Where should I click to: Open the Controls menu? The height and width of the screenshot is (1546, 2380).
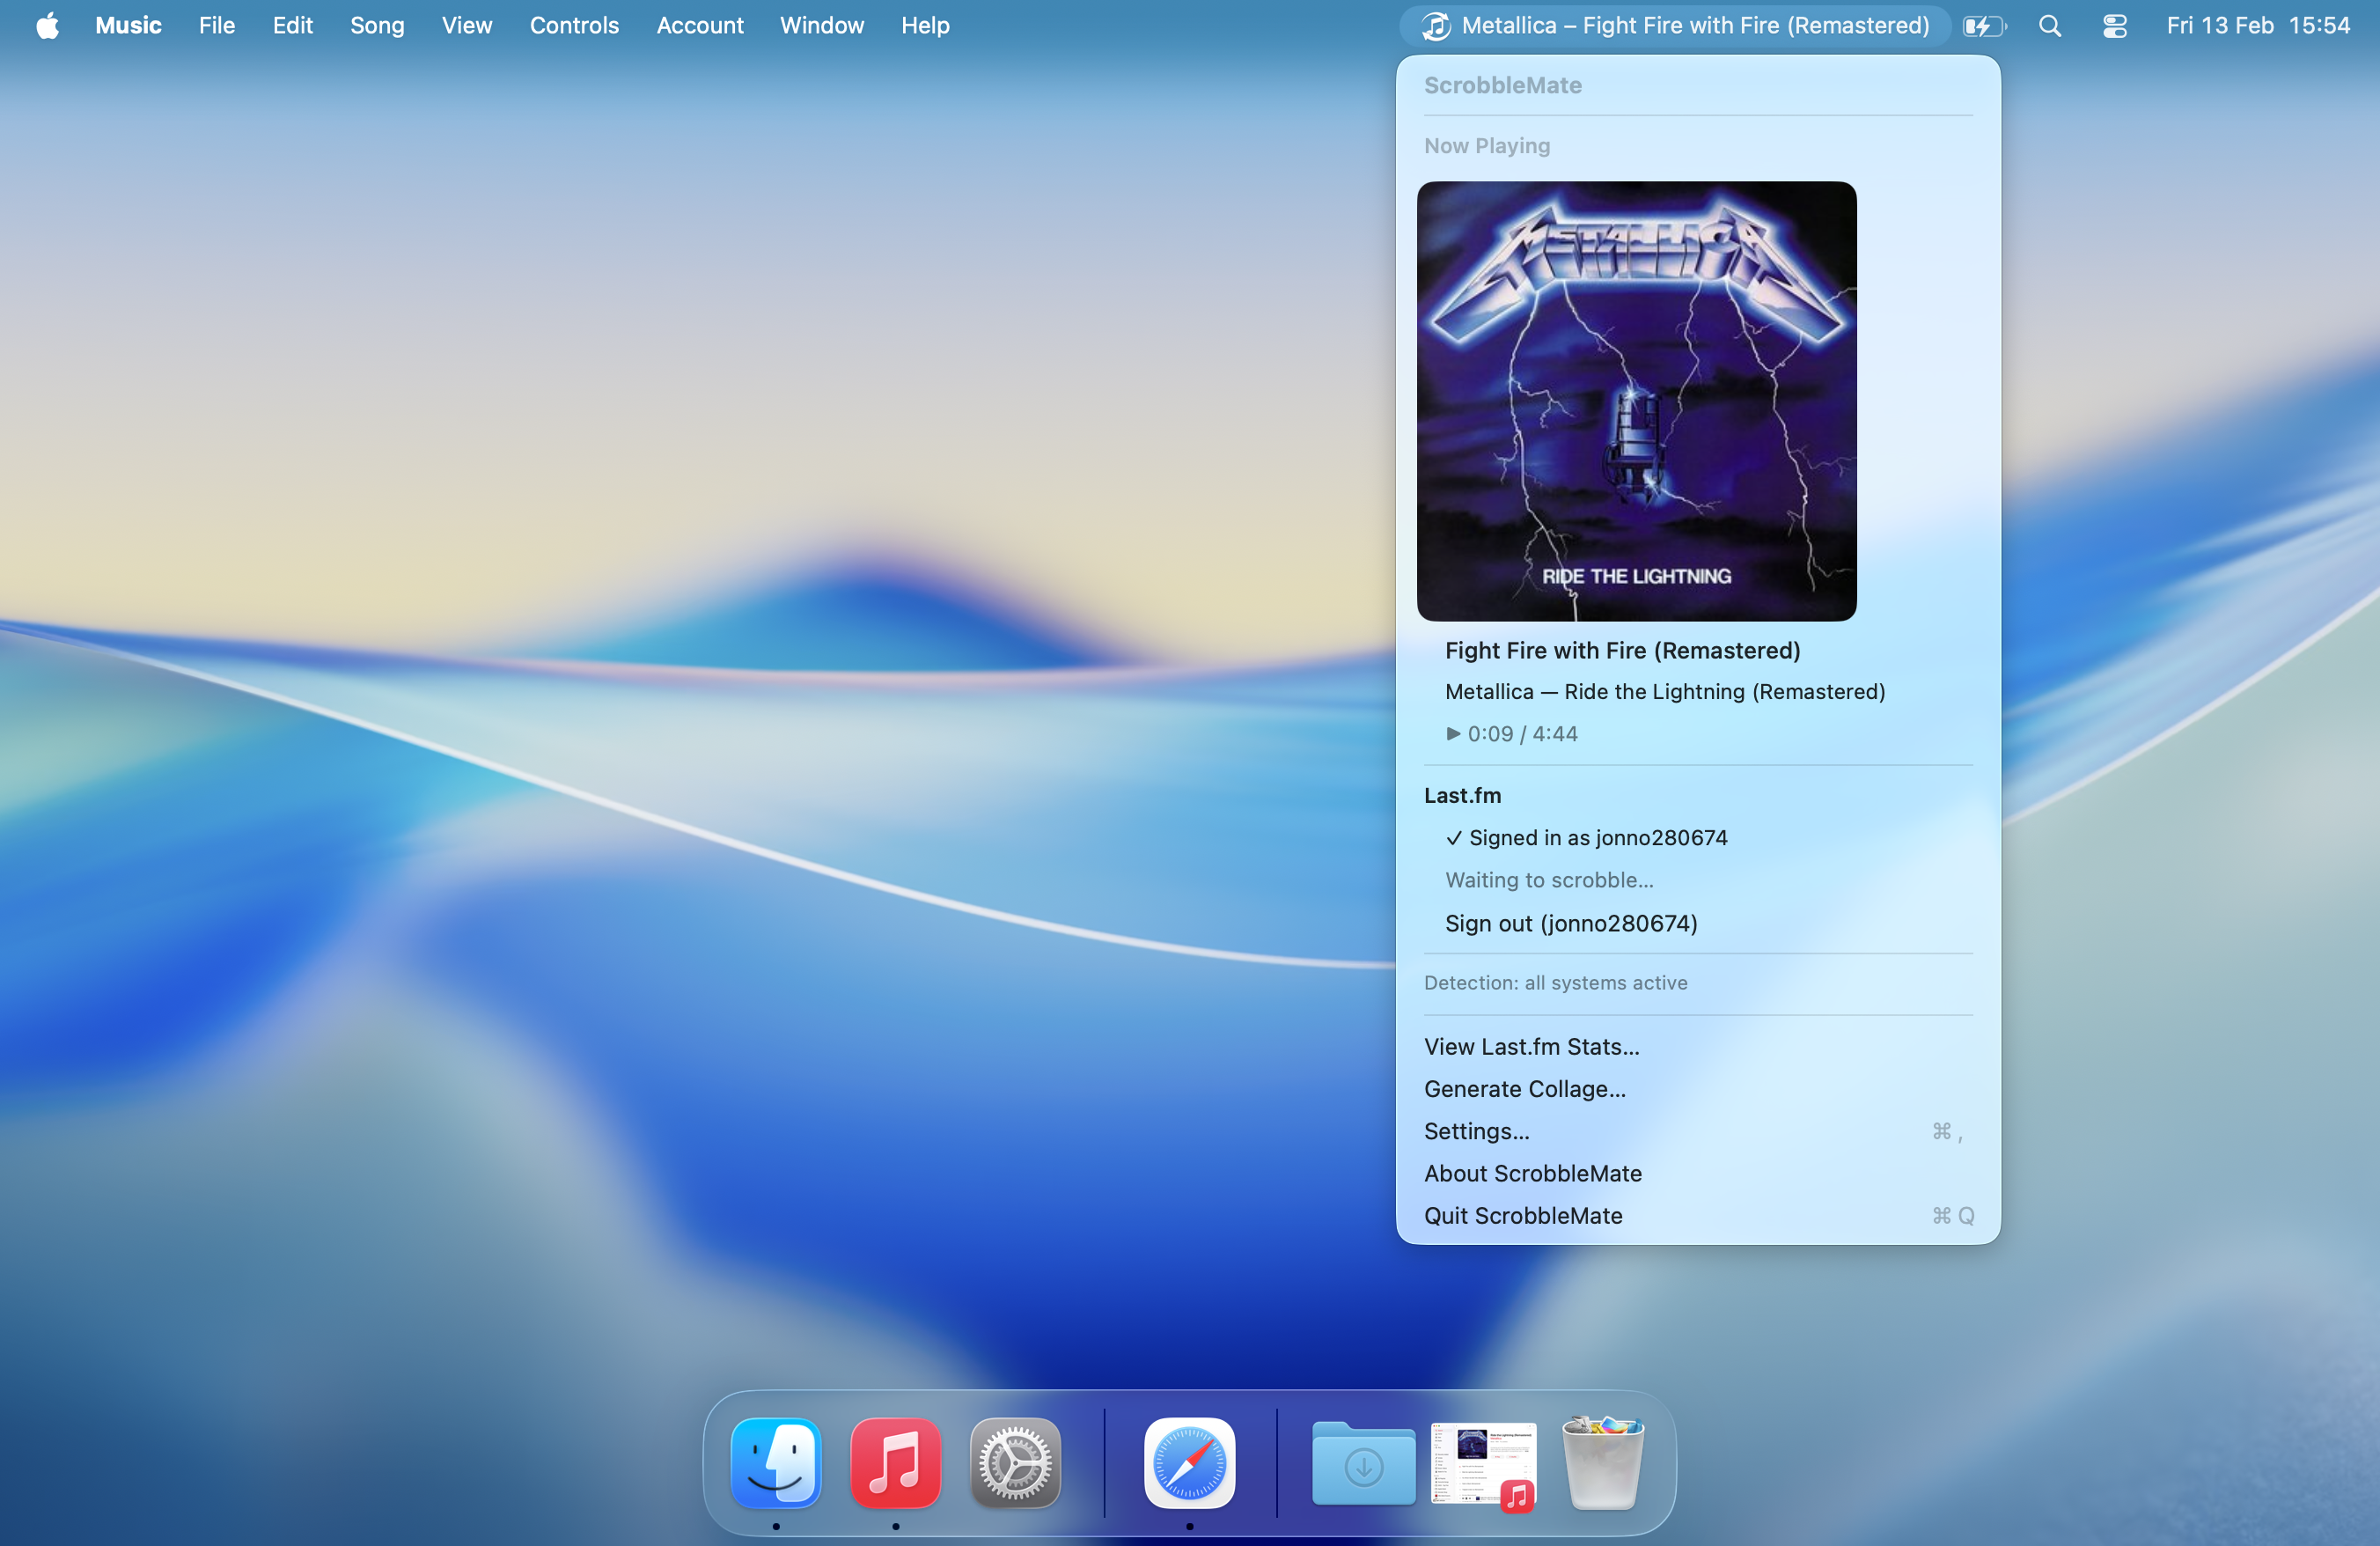point(574,26)
